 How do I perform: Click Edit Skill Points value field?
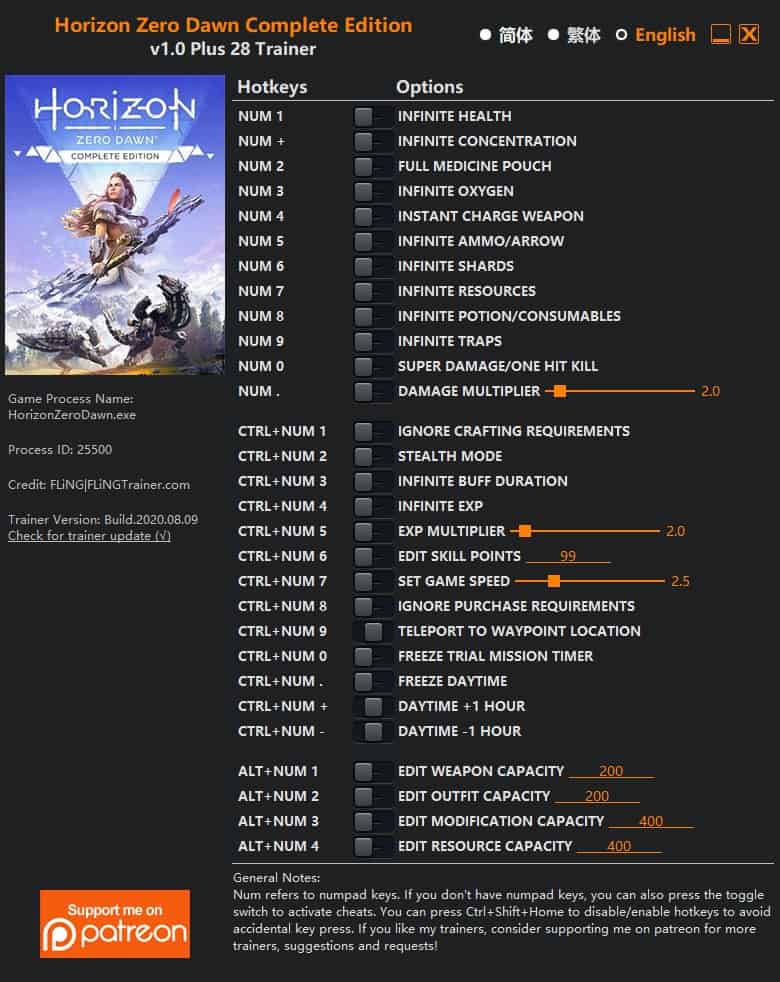568,556
